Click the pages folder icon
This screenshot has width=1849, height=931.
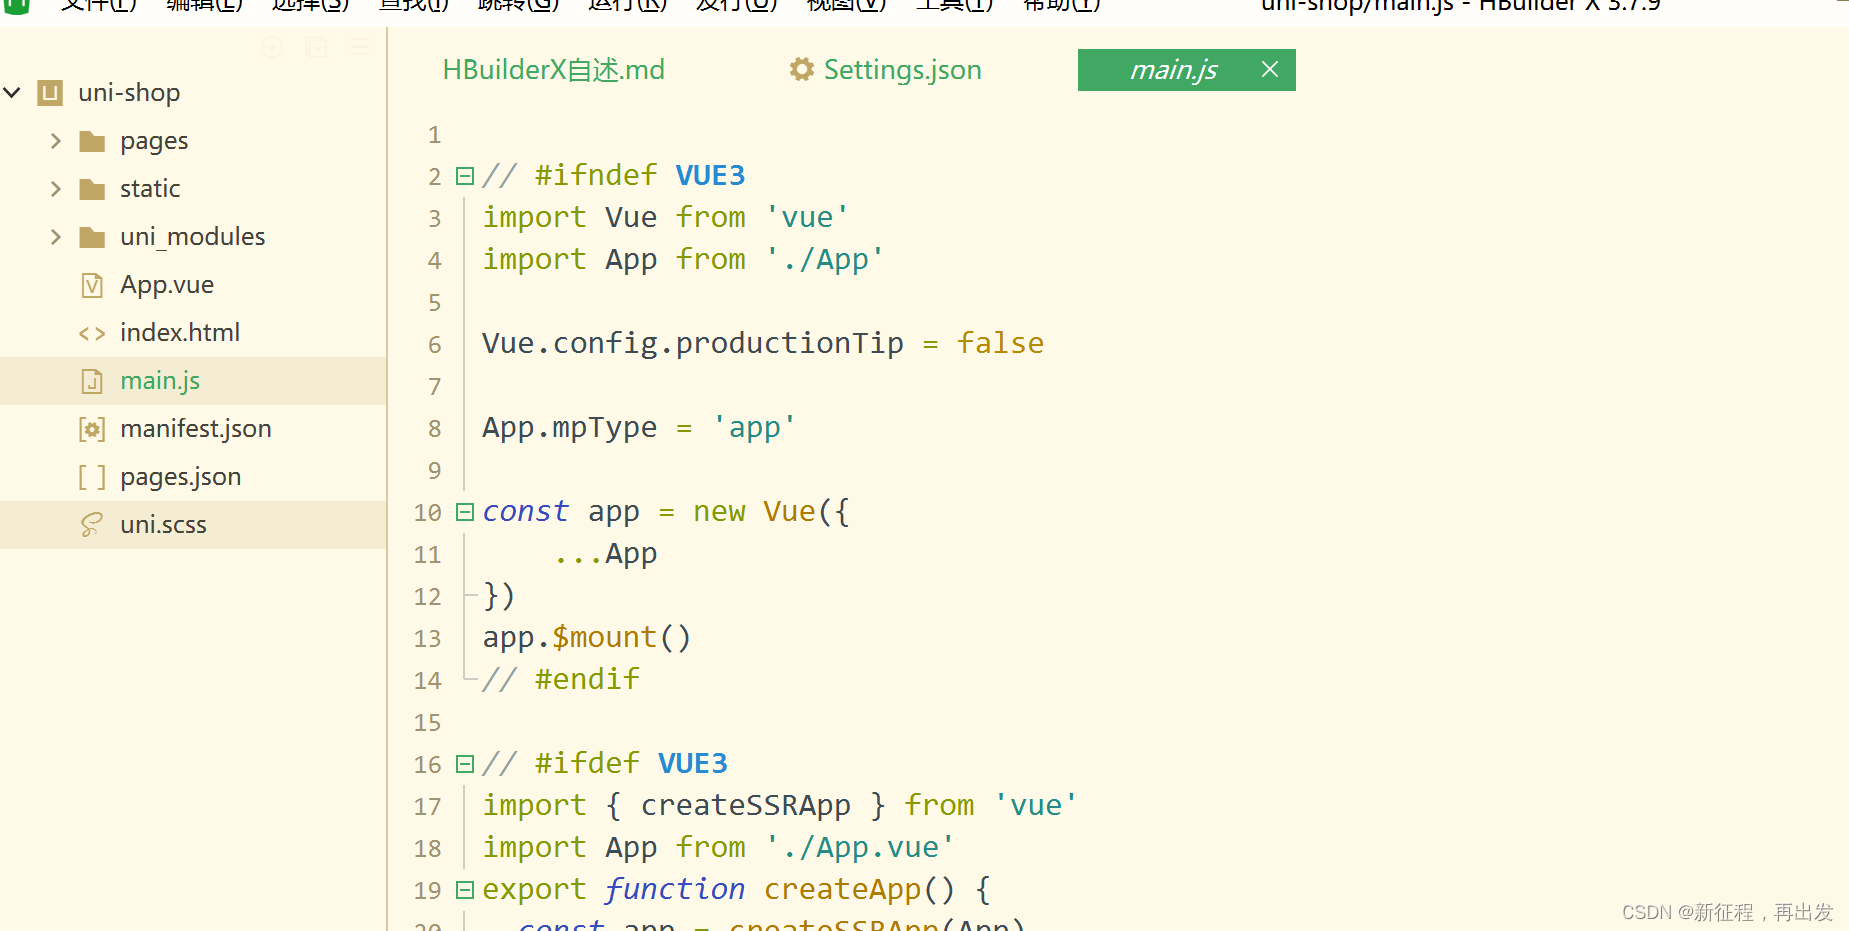[x=92, y=141]
